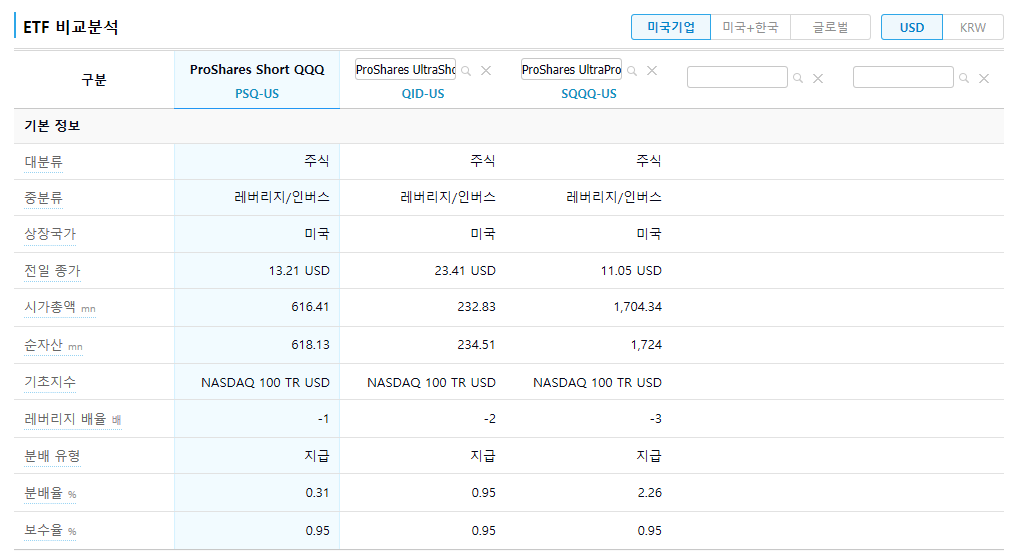
Task: Click the search icon next to ProShares UltraShort field
Action: click(466, 71)
